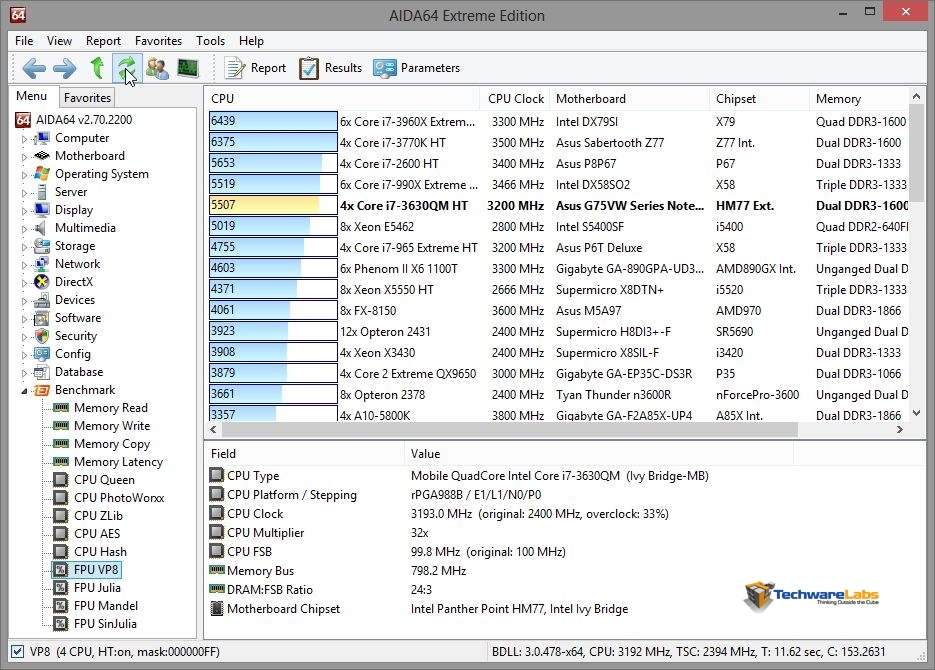Image resolution: width=935 pixels, height=670 pixels.
Task: Select the Software tree icon
Action: [x=42, y=318]
